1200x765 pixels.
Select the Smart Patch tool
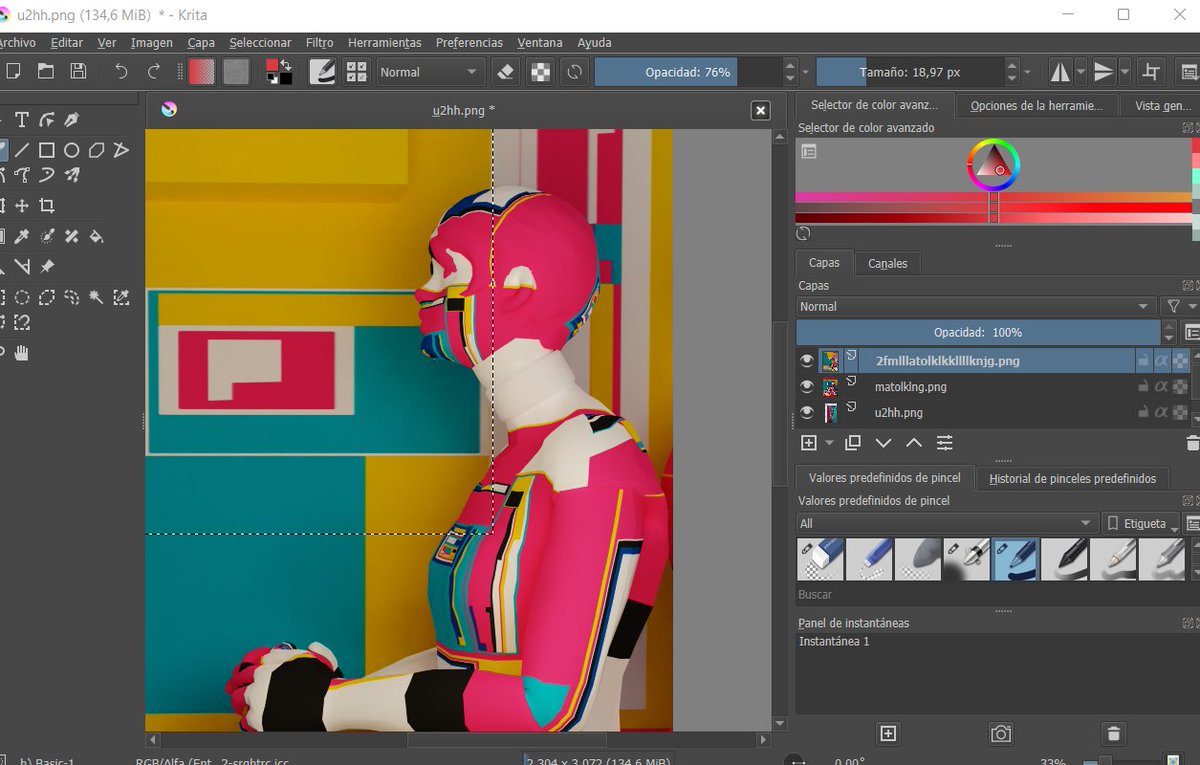click(x=71, y=236)
